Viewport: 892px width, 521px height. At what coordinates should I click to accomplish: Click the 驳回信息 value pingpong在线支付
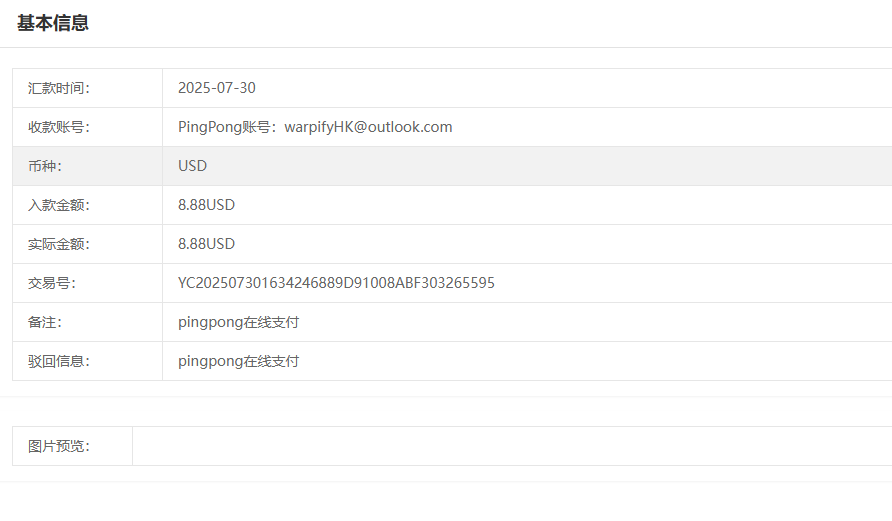click(238, 361)
